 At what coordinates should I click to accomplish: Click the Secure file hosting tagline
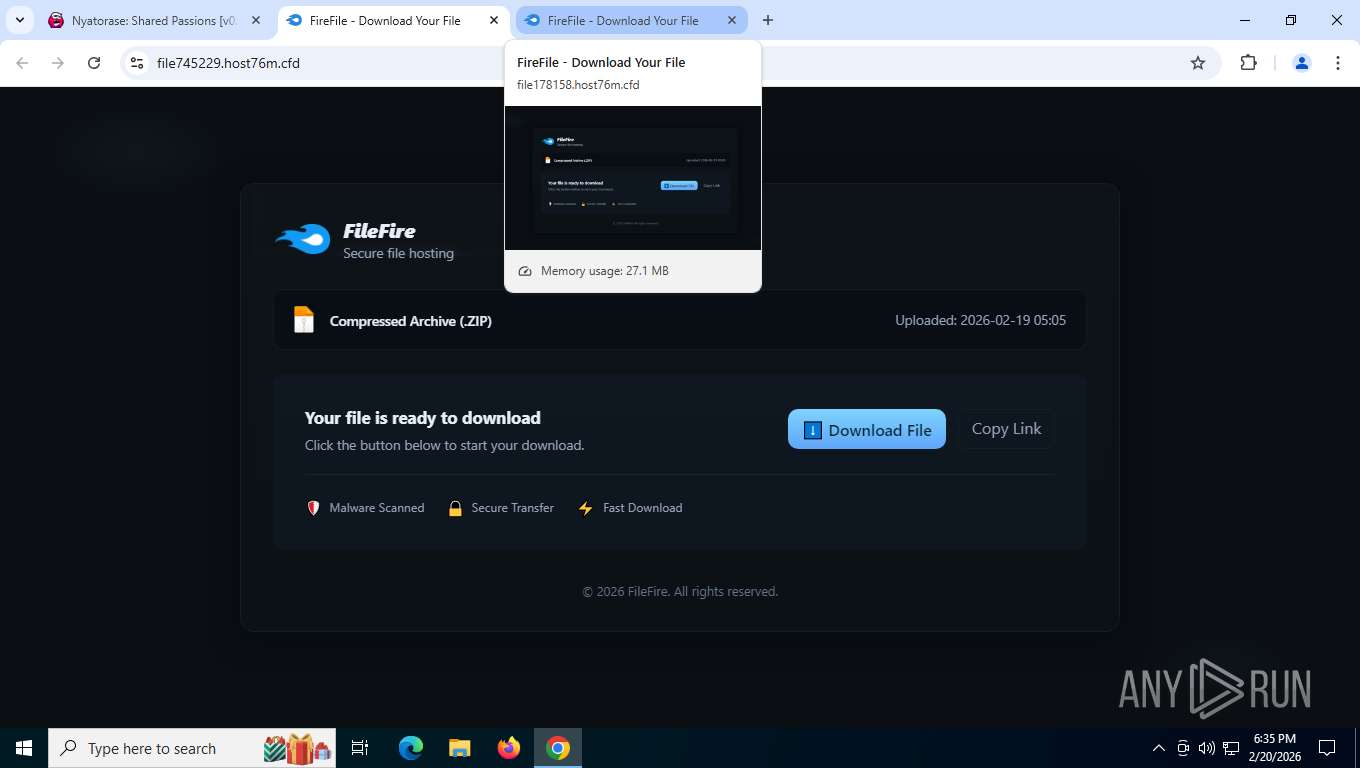click(398, 253)
